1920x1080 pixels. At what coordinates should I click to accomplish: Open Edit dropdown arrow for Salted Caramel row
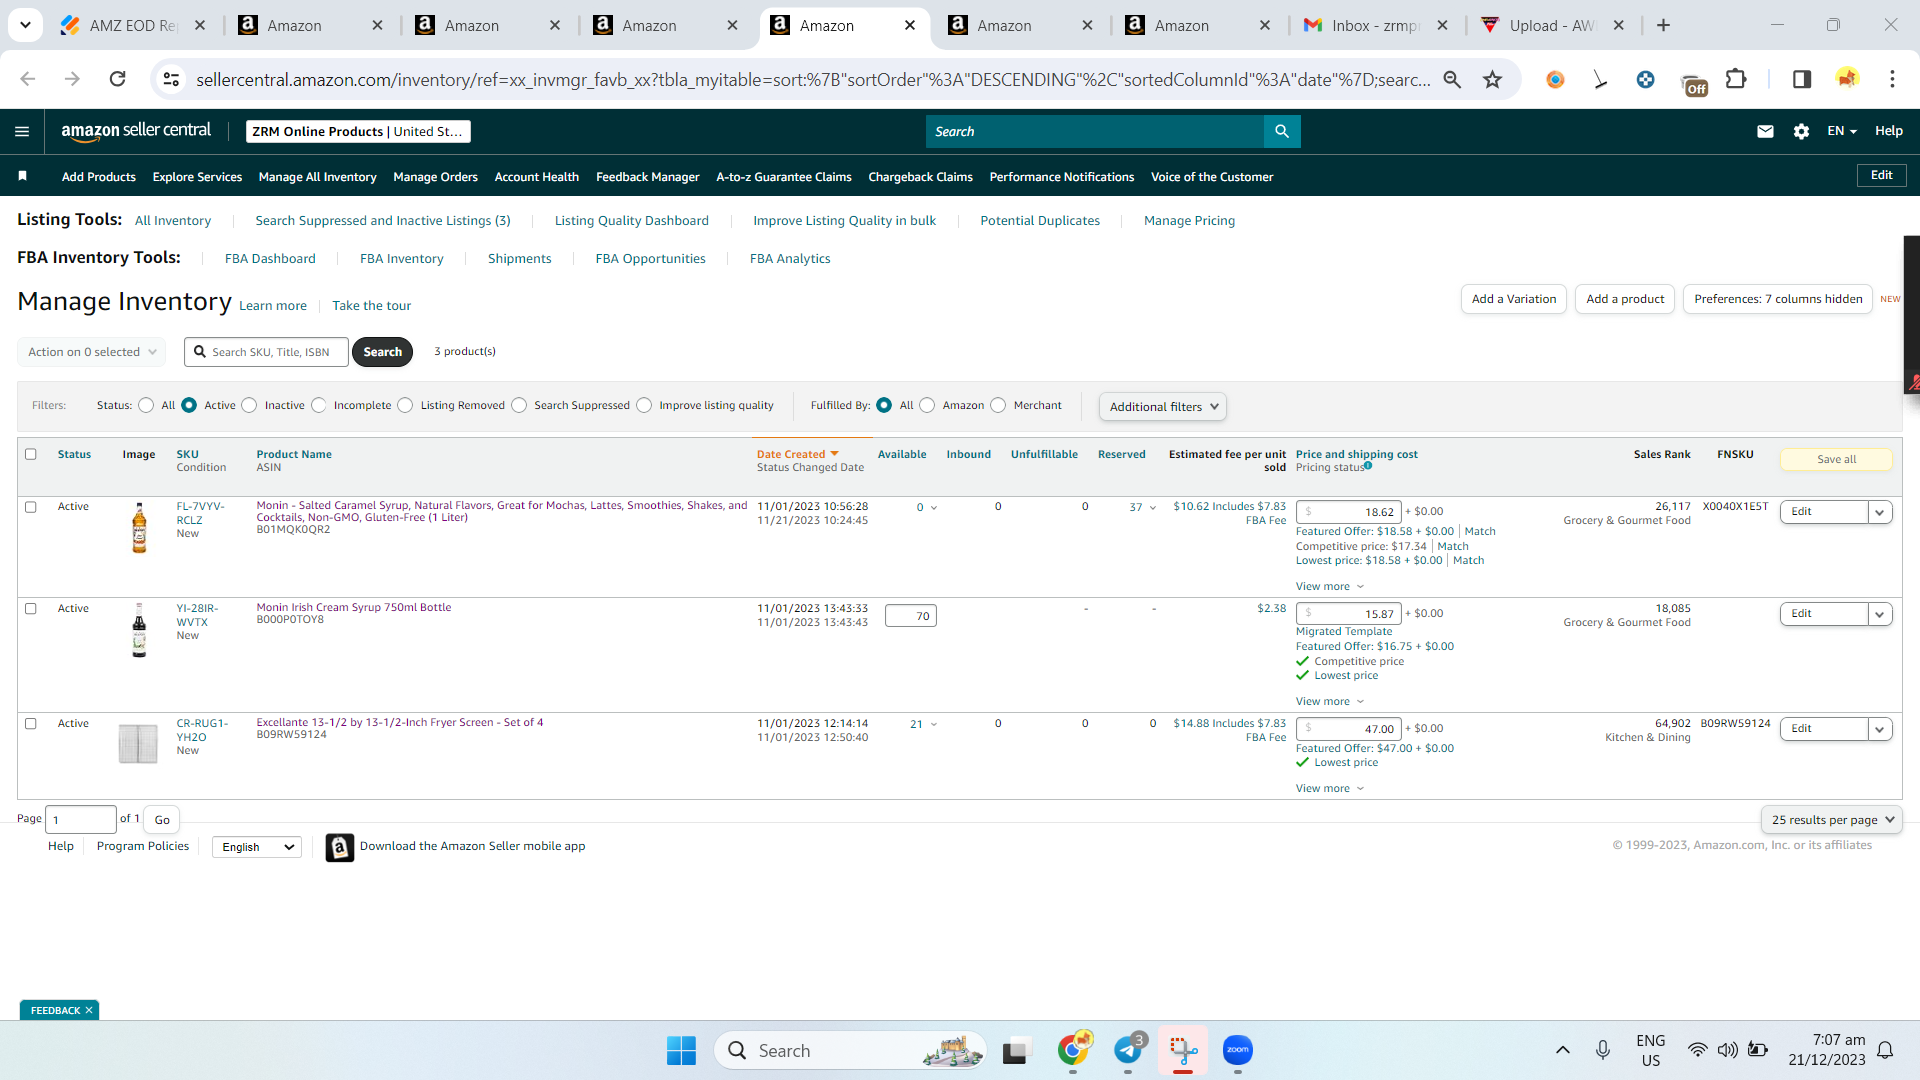tap(1880, 512)
